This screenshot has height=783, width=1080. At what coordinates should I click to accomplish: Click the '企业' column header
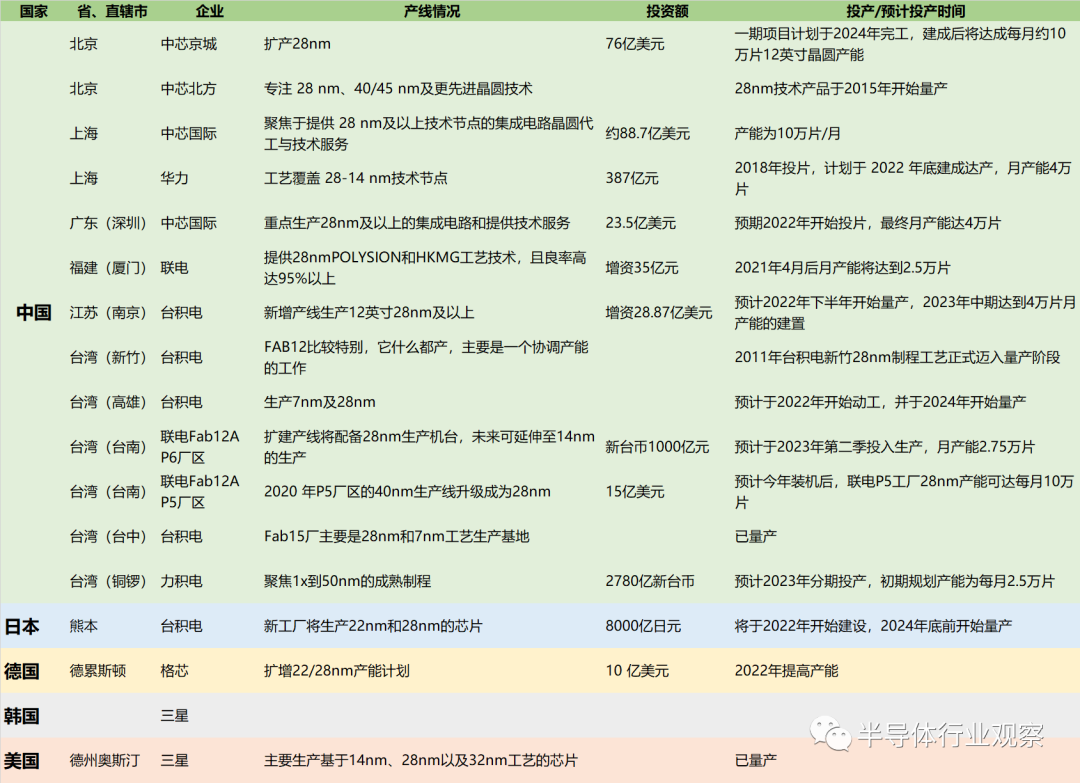[209, 11]
